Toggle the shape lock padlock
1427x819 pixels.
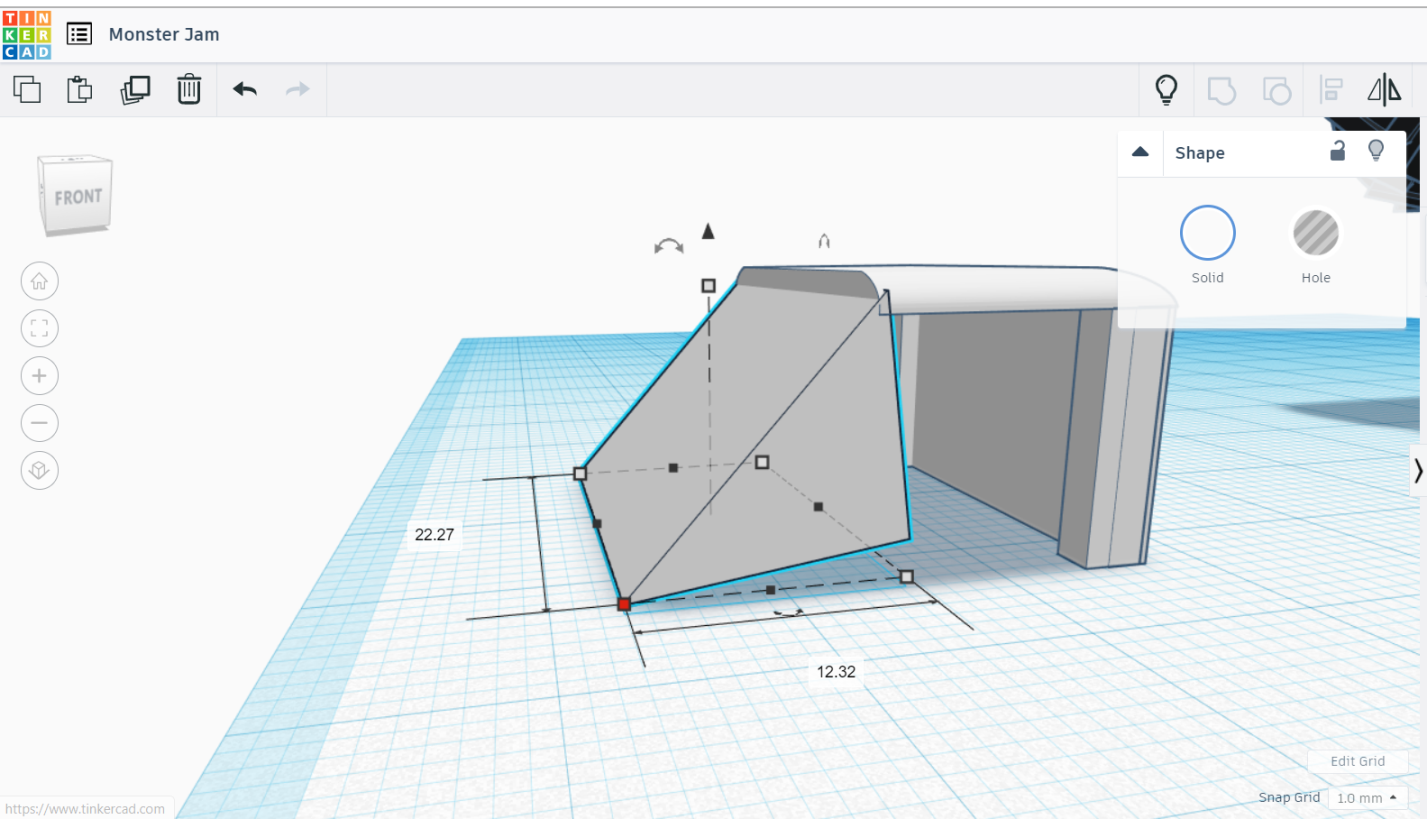tap(1337, 151)
